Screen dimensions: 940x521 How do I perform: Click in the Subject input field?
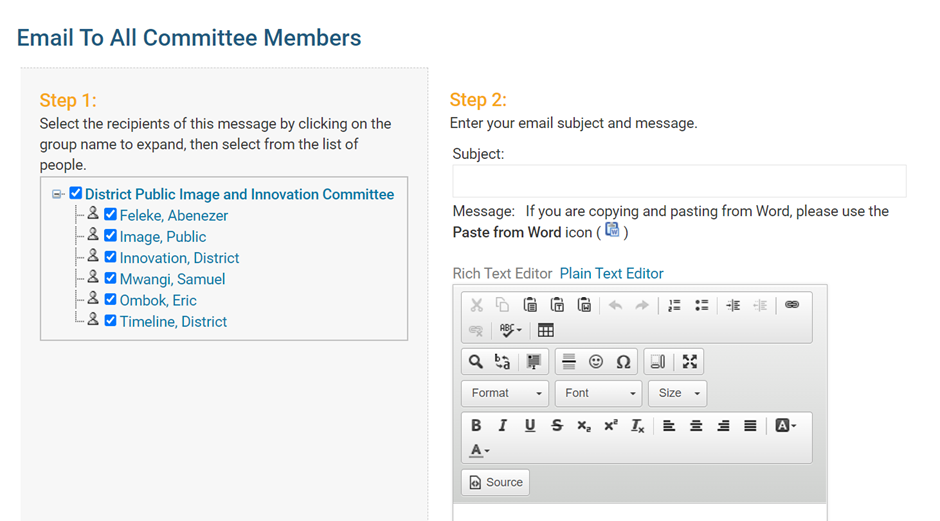coord(679,181)
